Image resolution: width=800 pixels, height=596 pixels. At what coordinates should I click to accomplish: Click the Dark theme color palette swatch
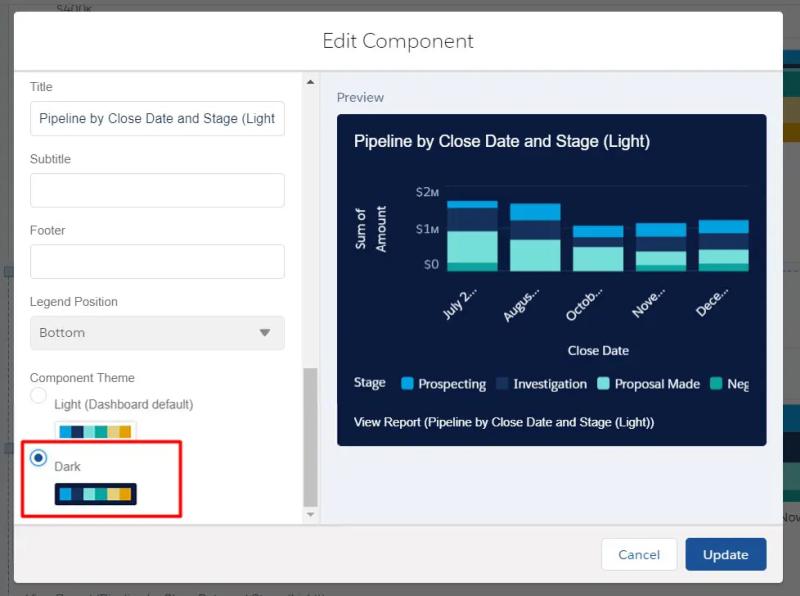point(95,494)
